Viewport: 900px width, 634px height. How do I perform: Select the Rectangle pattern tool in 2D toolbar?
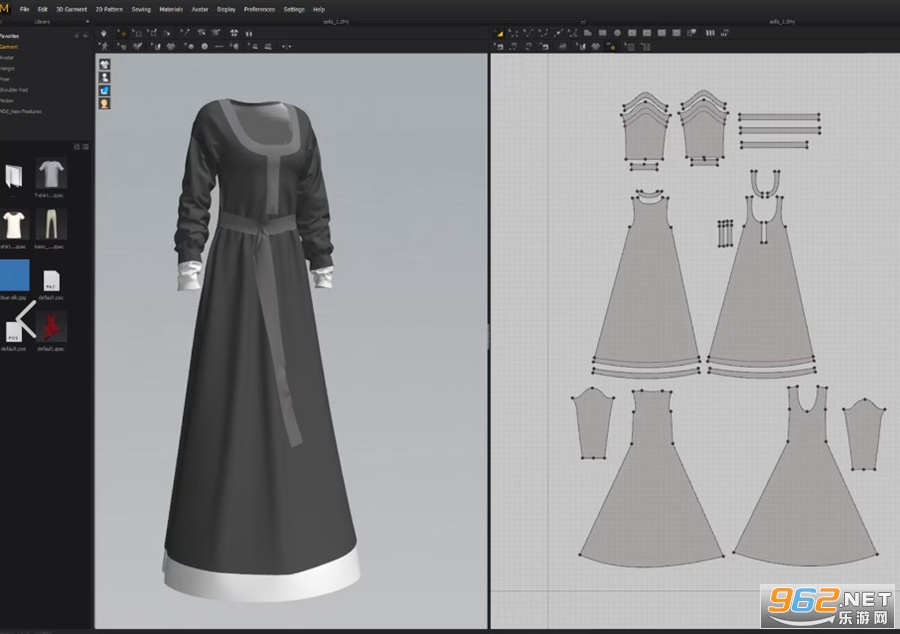(x=602, y=33)
